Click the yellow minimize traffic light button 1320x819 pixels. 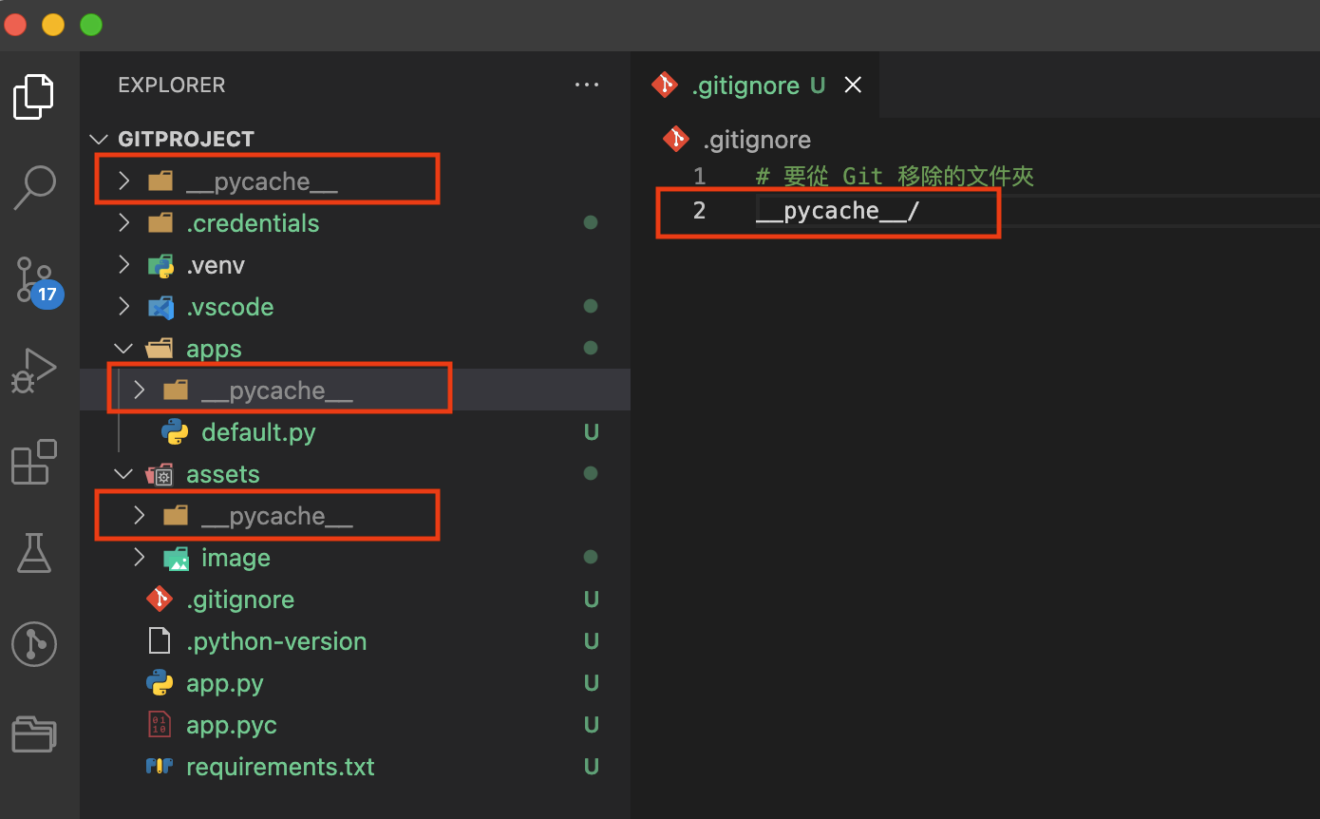(x=53, y=24)
